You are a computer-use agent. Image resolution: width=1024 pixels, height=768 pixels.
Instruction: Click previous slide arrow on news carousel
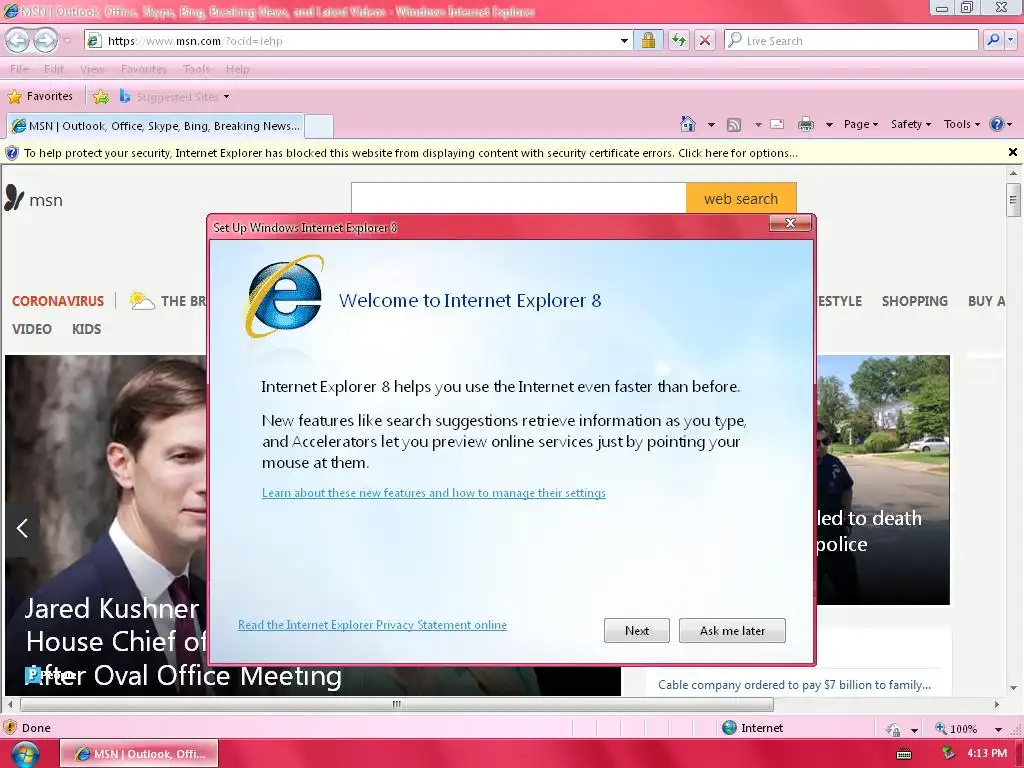[x=22, y=528]
